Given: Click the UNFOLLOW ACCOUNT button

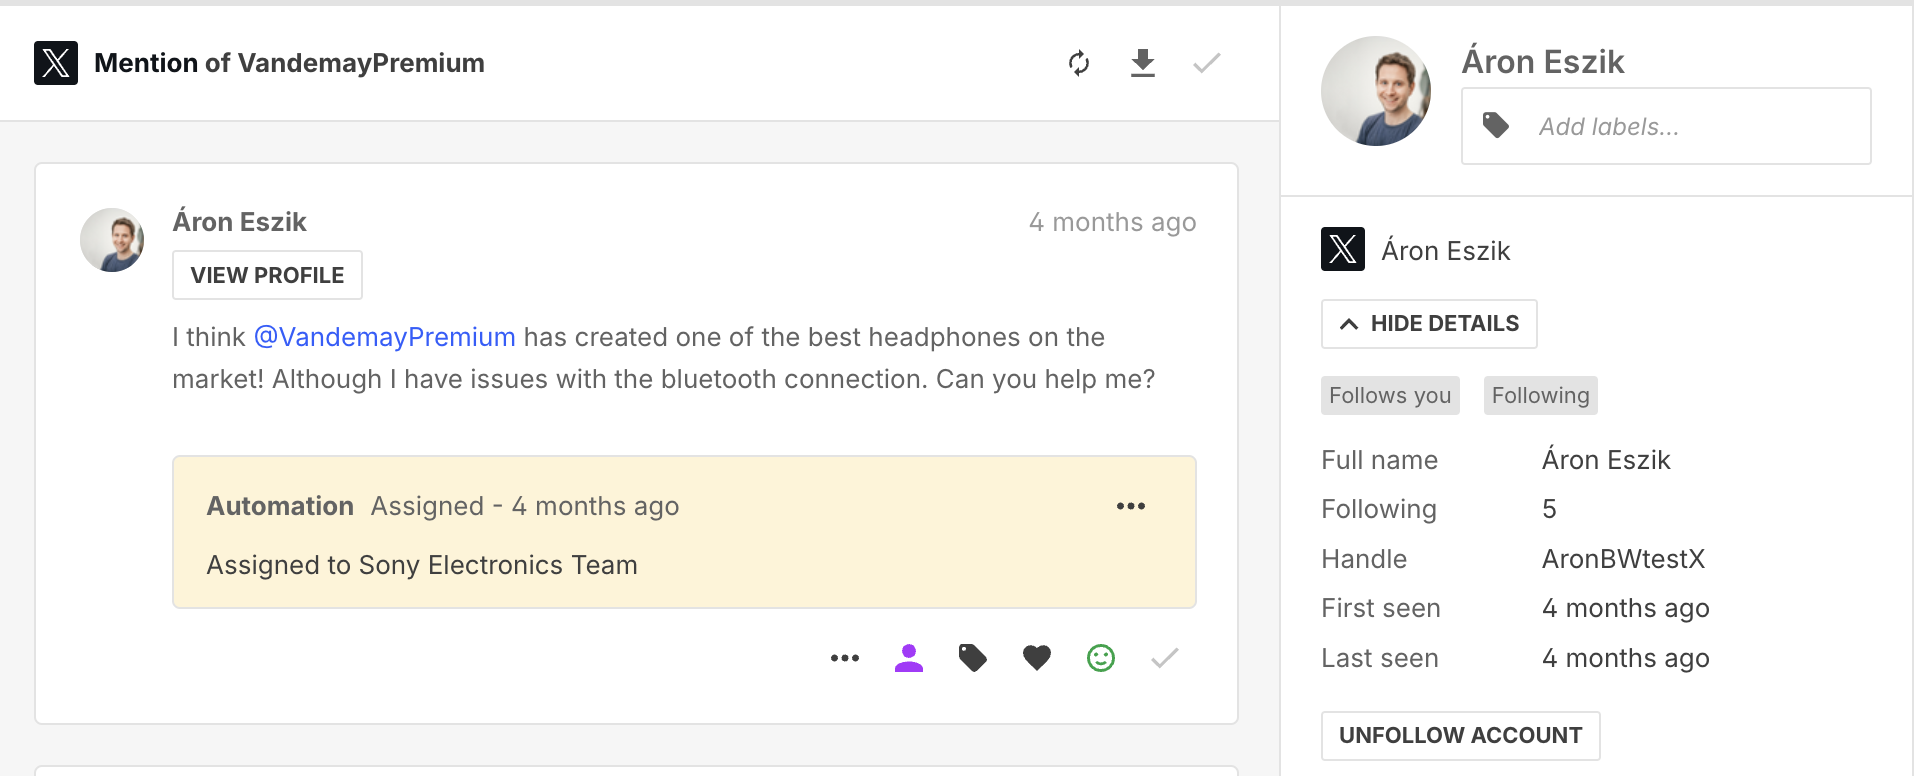Looking at the screenshot, I should click(1460, 736).
